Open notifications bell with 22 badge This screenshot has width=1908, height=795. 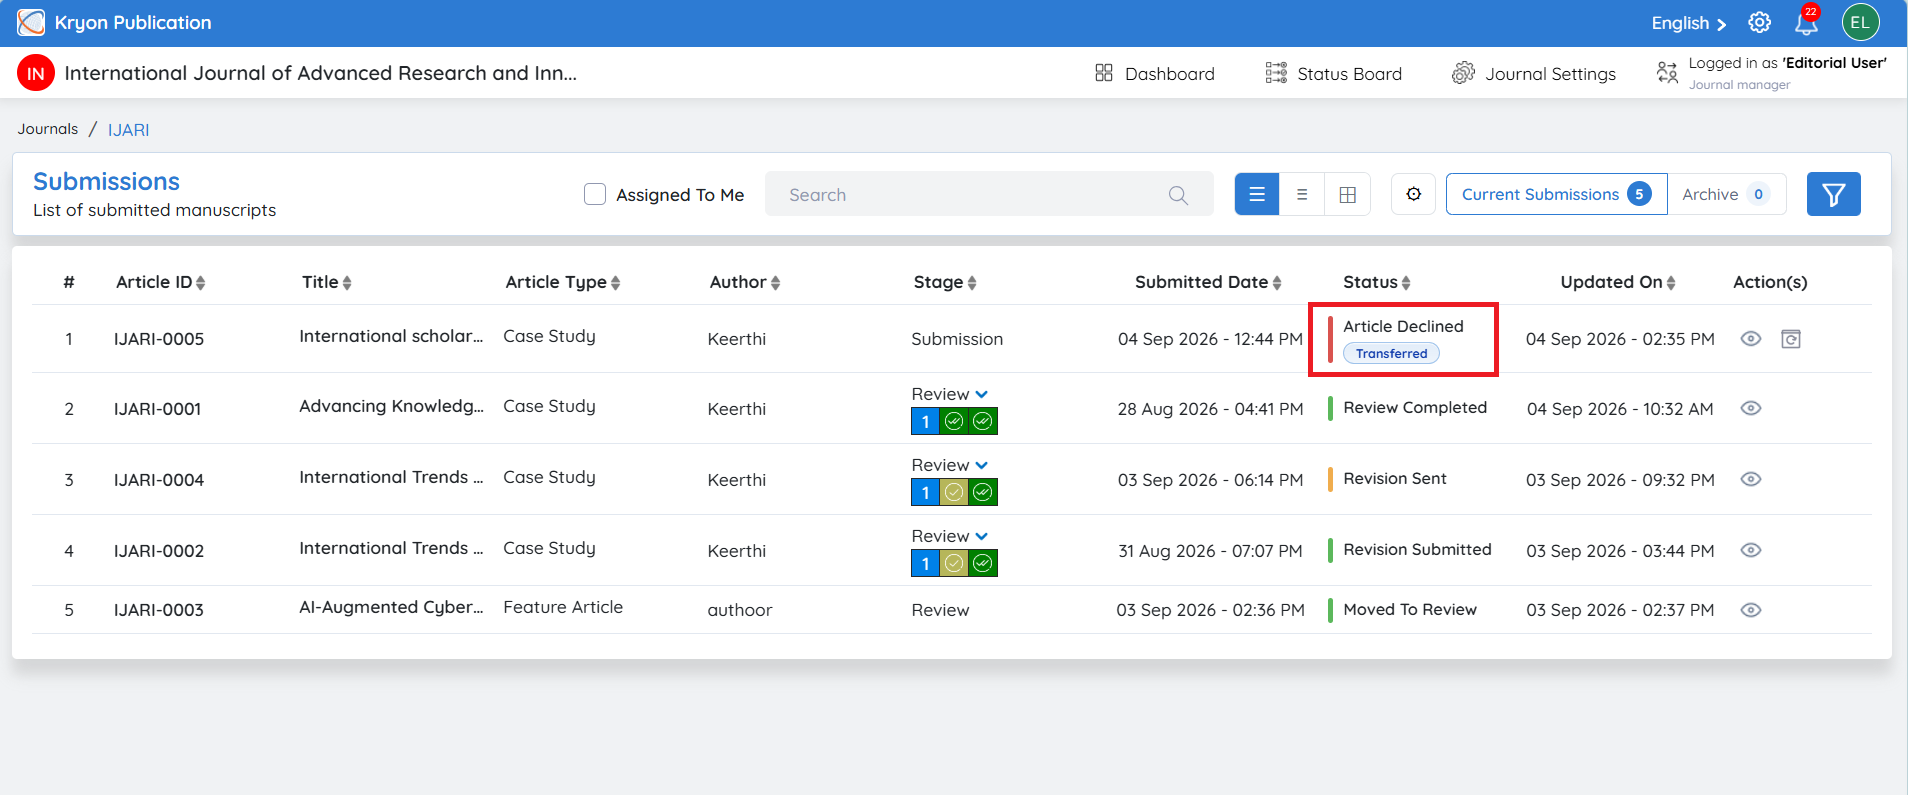point(1807,21)
